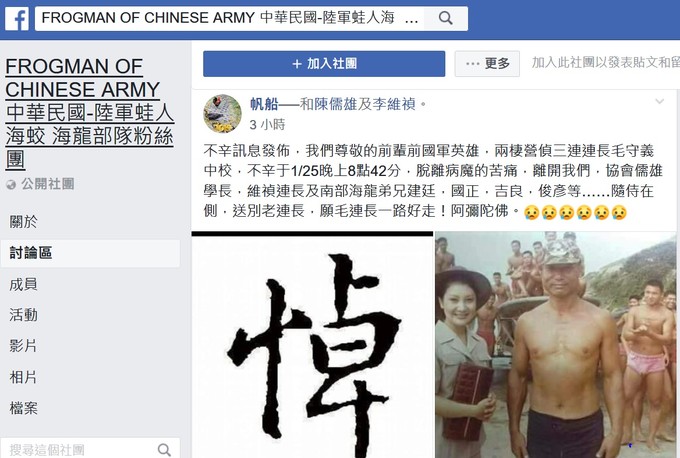Click the group search magnifier icon in sidebar
Image resolution: width=680 pixels, height=458 pixels.
[164, 450]
